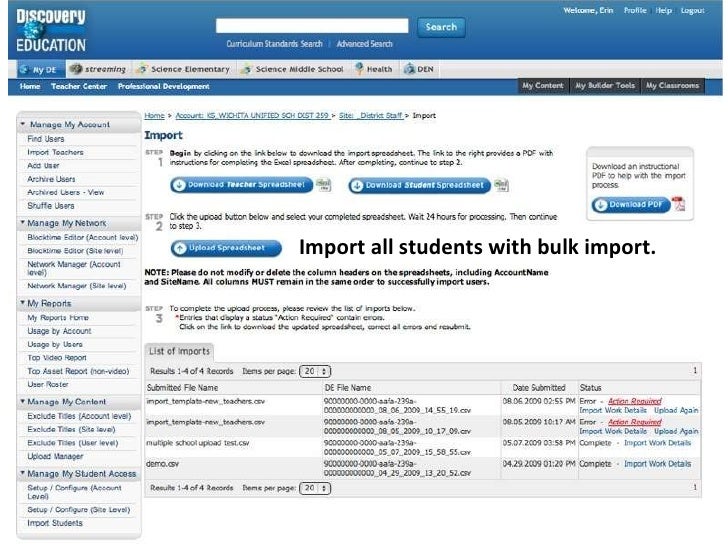The height and width of the screenshot is (546, 728).
Task: Open My Classrooms button
Action: [x=672, y=85]
